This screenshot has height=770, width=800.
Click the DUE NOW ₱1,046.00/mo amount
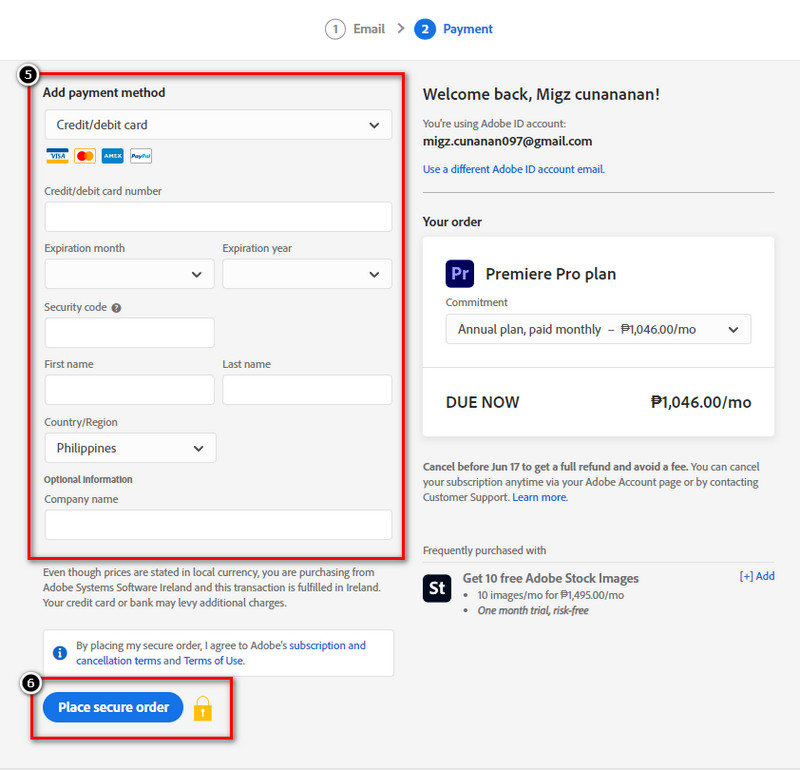pos(701,402)
